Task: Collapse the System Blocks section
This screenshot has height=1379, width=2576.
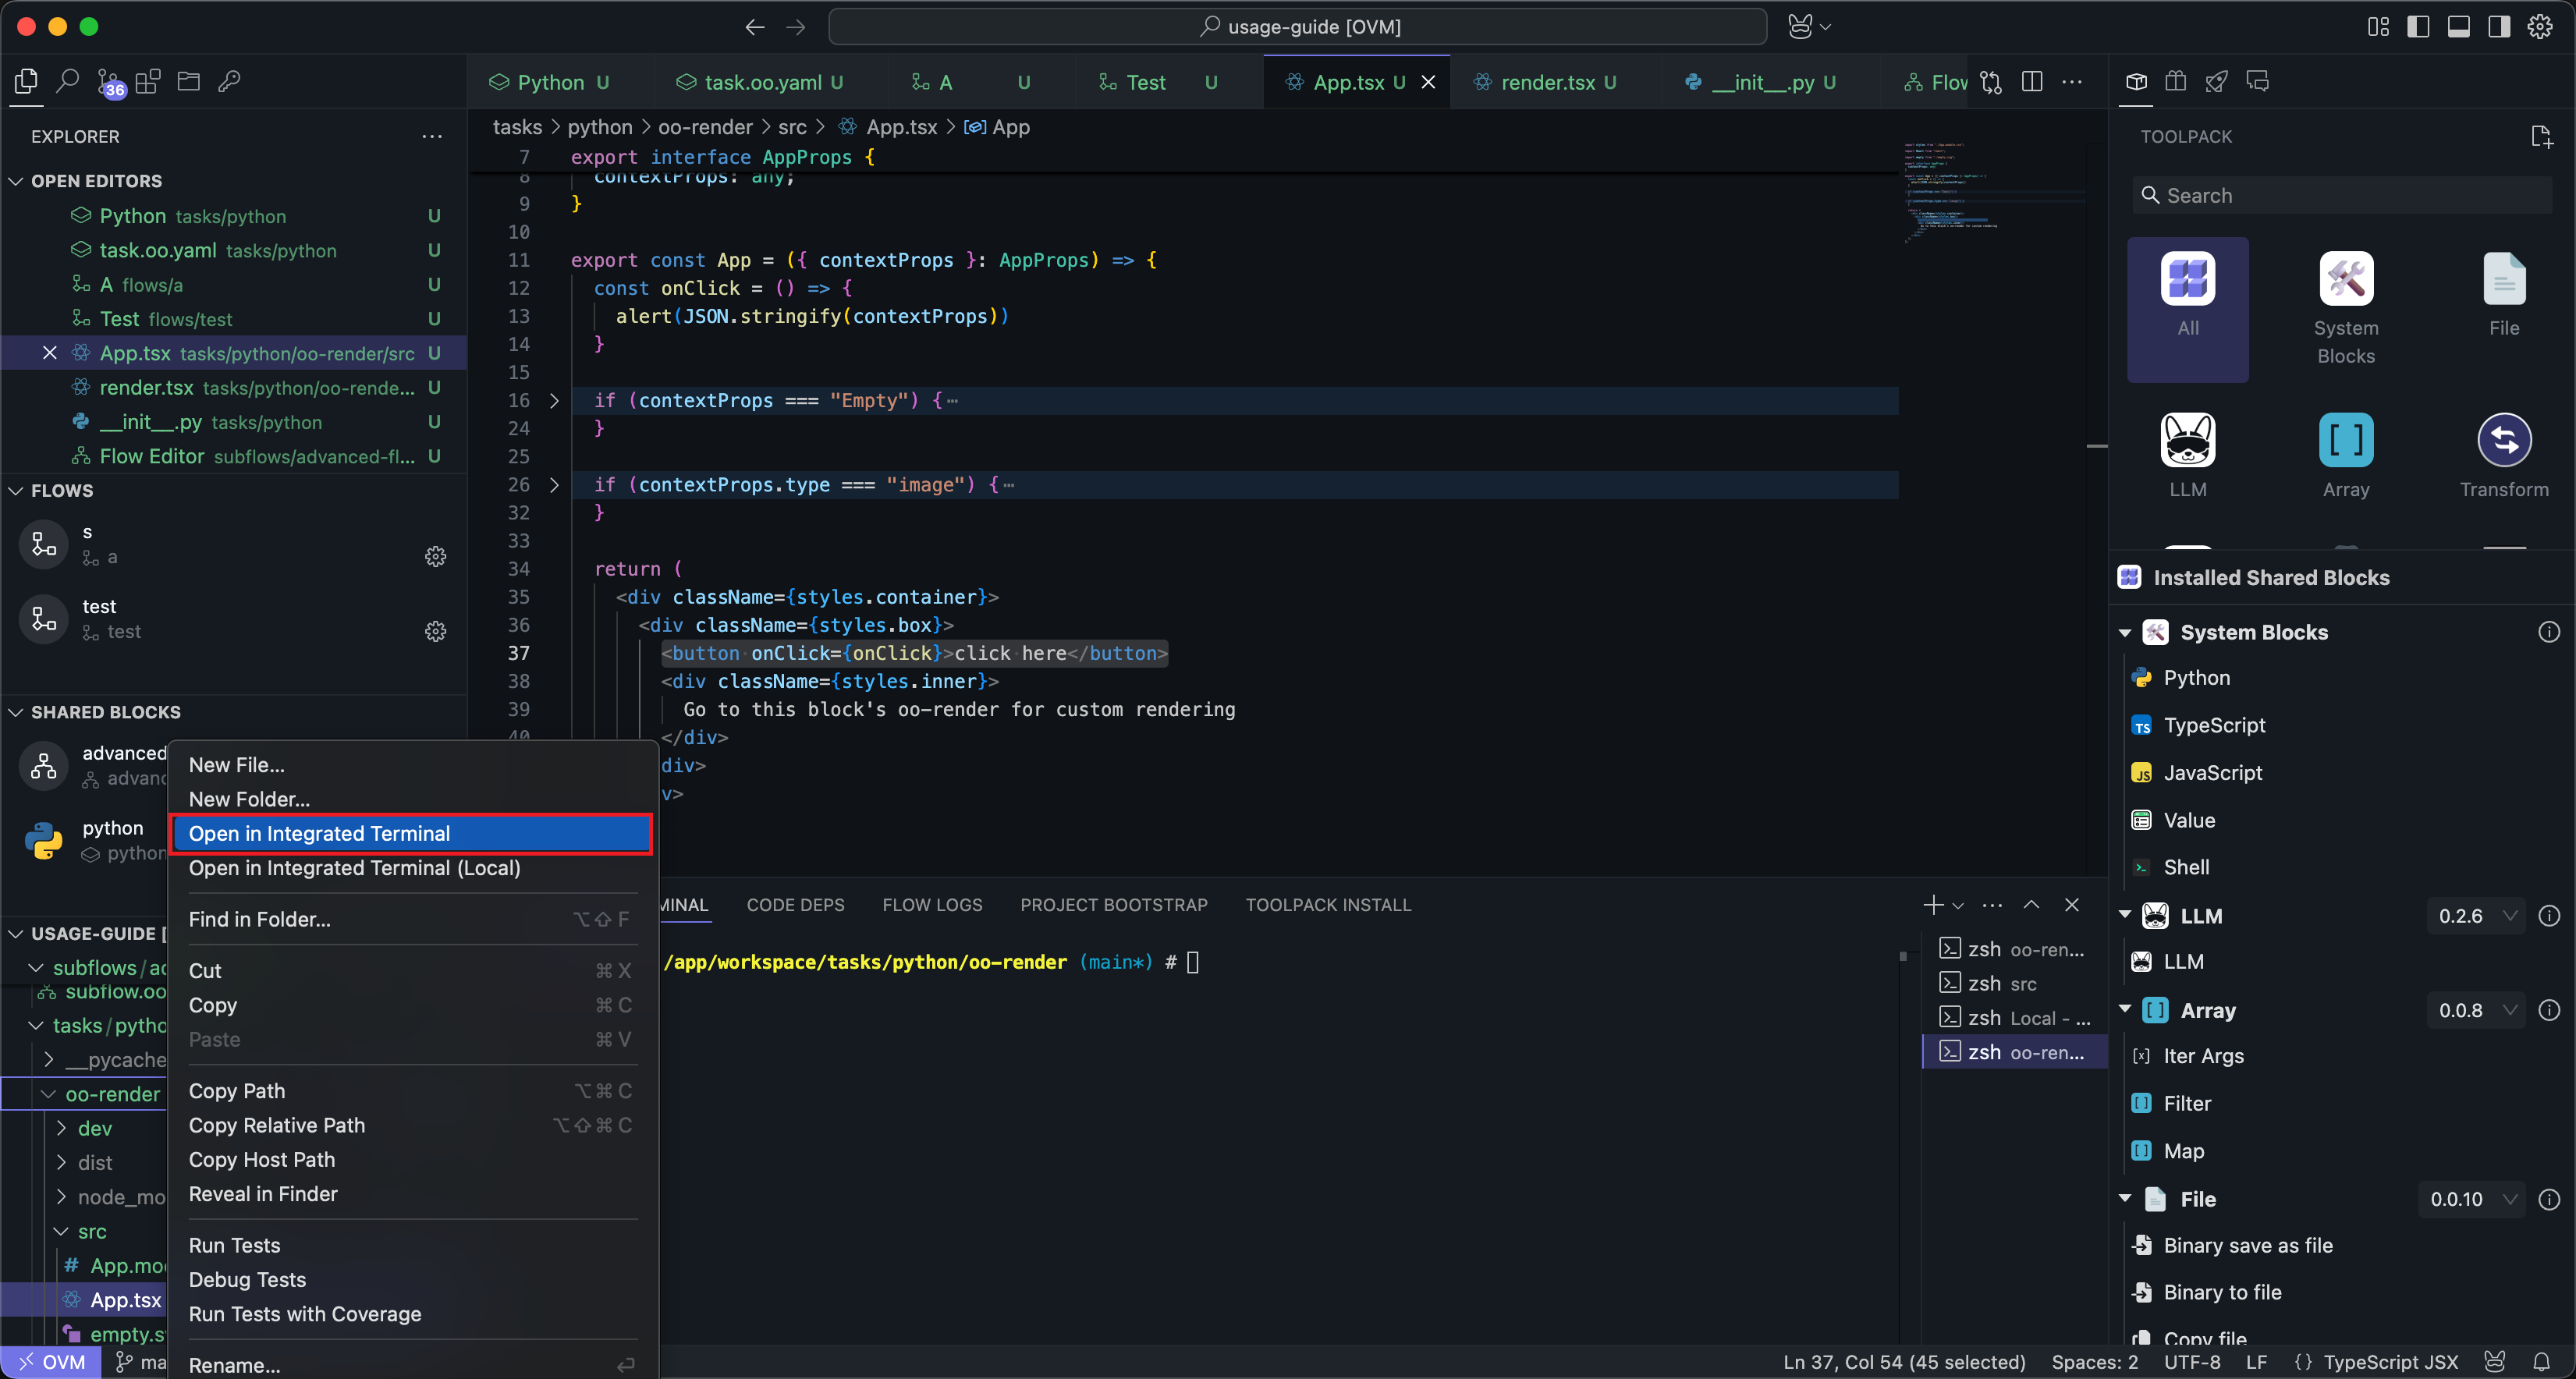Action: click(2125, 633)
